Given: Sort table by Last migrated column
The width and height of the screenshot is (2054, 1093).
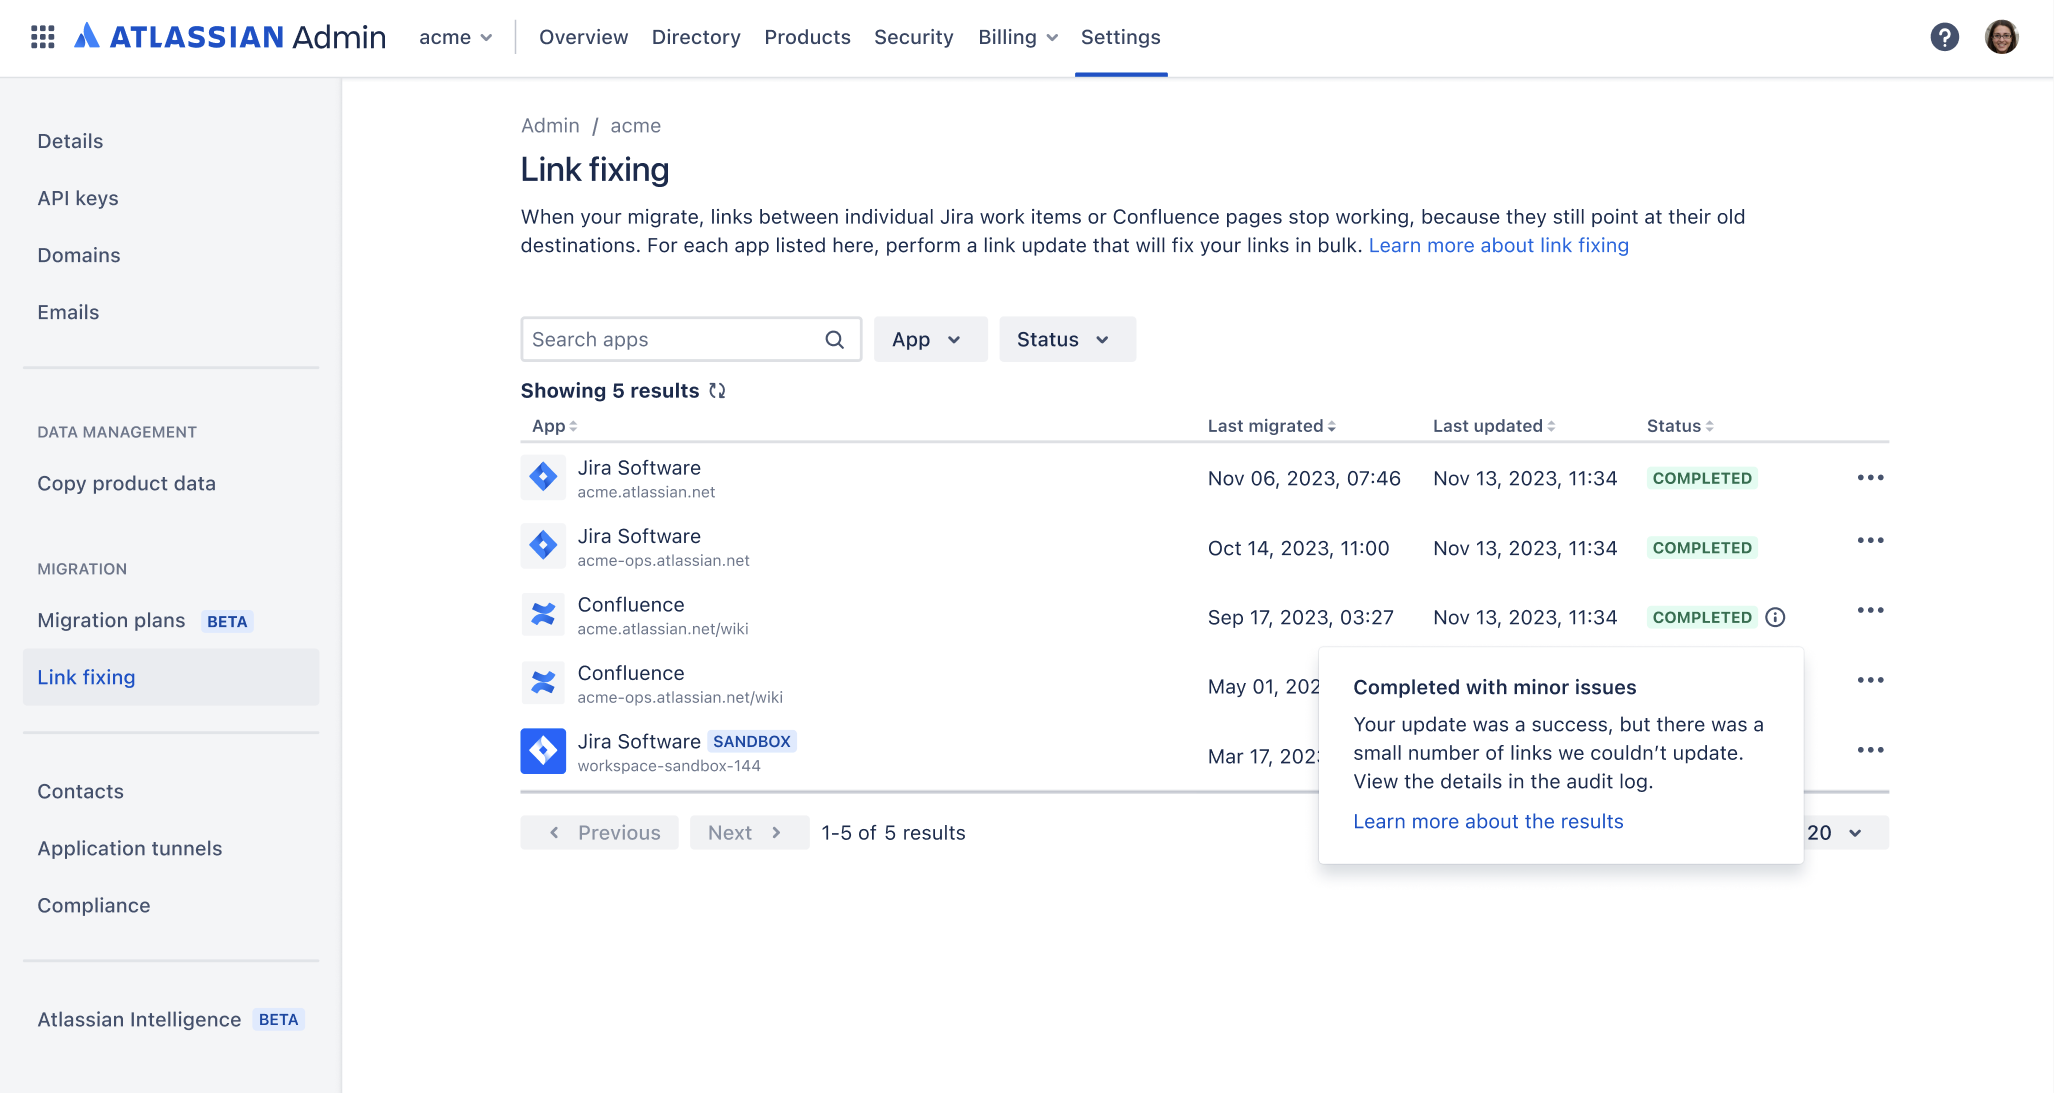Looking at the screenshot, I should (1271, 426).
